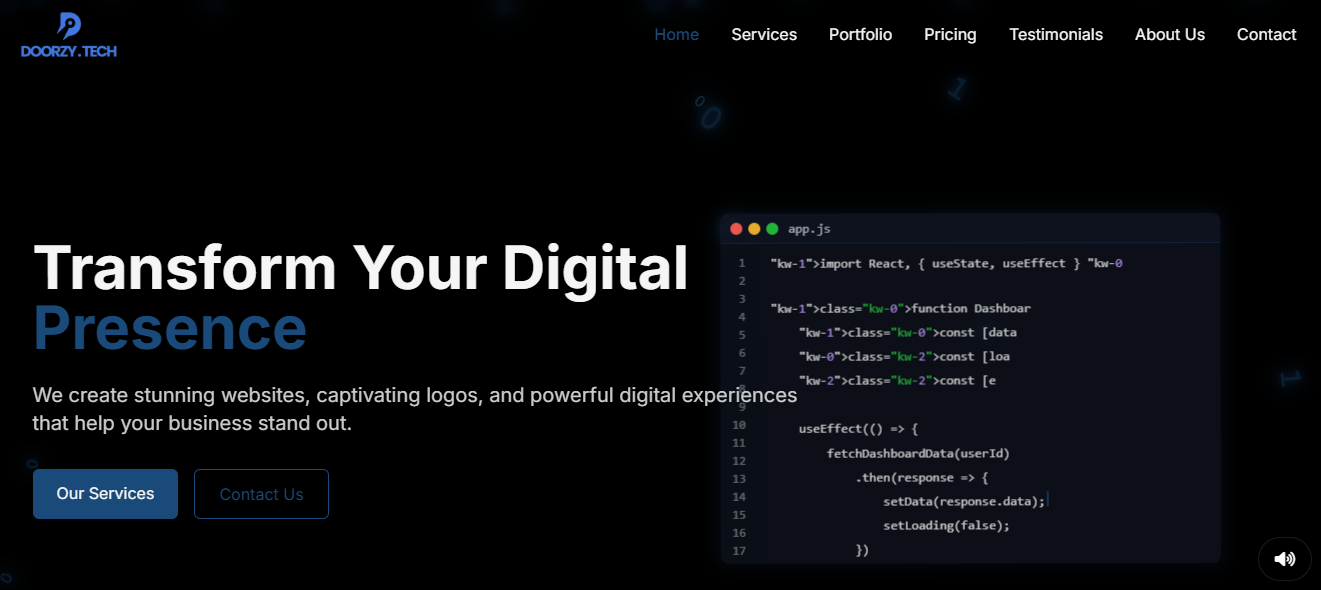This screenshot has width=1321, height=590.
Task: Open the Services navigation item
Action: [x=764, y=34]
